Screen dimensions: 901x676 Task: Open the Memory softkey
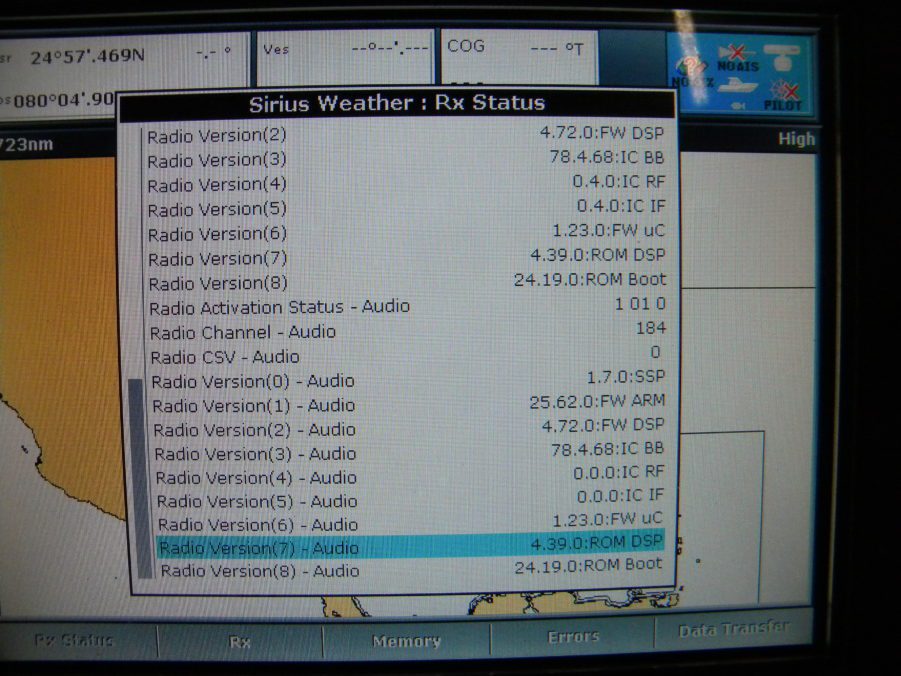(x=406, y=640)
